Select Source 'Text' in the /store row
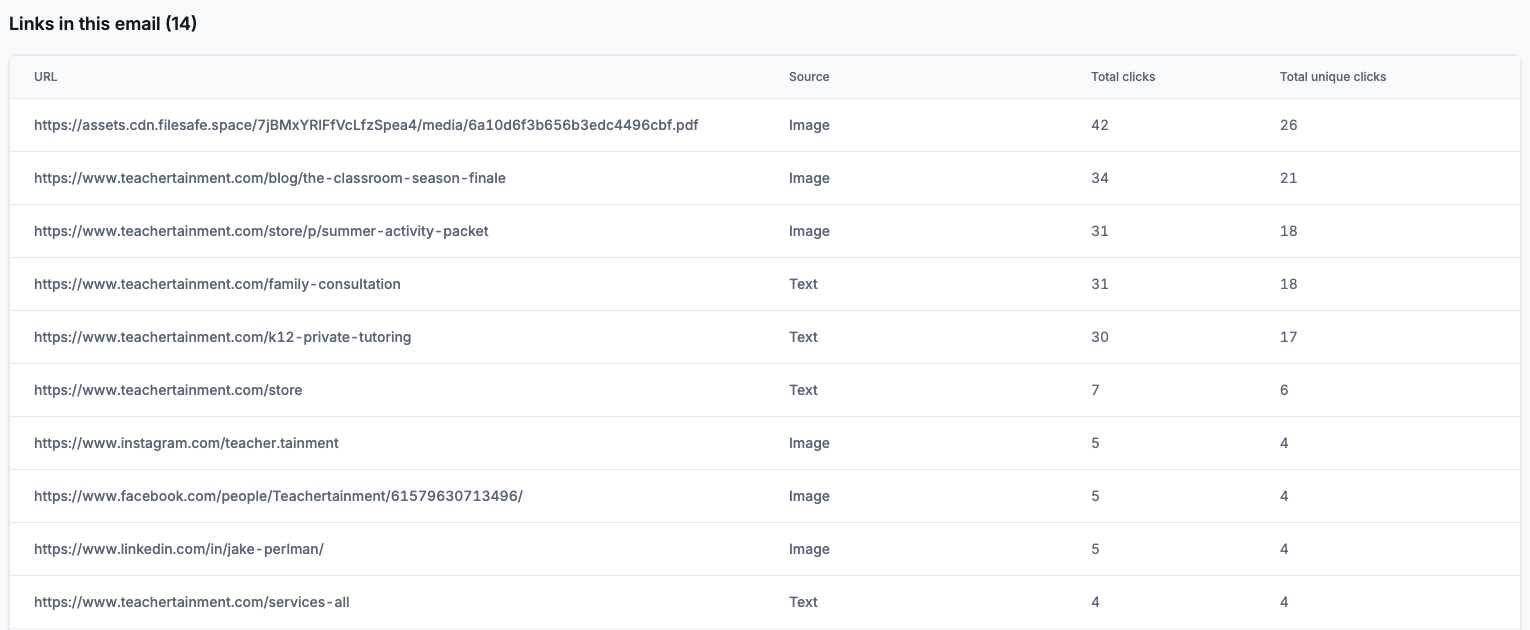This screenshot has width=1530, height=630. pyautogui.click(x=803, y=390)
